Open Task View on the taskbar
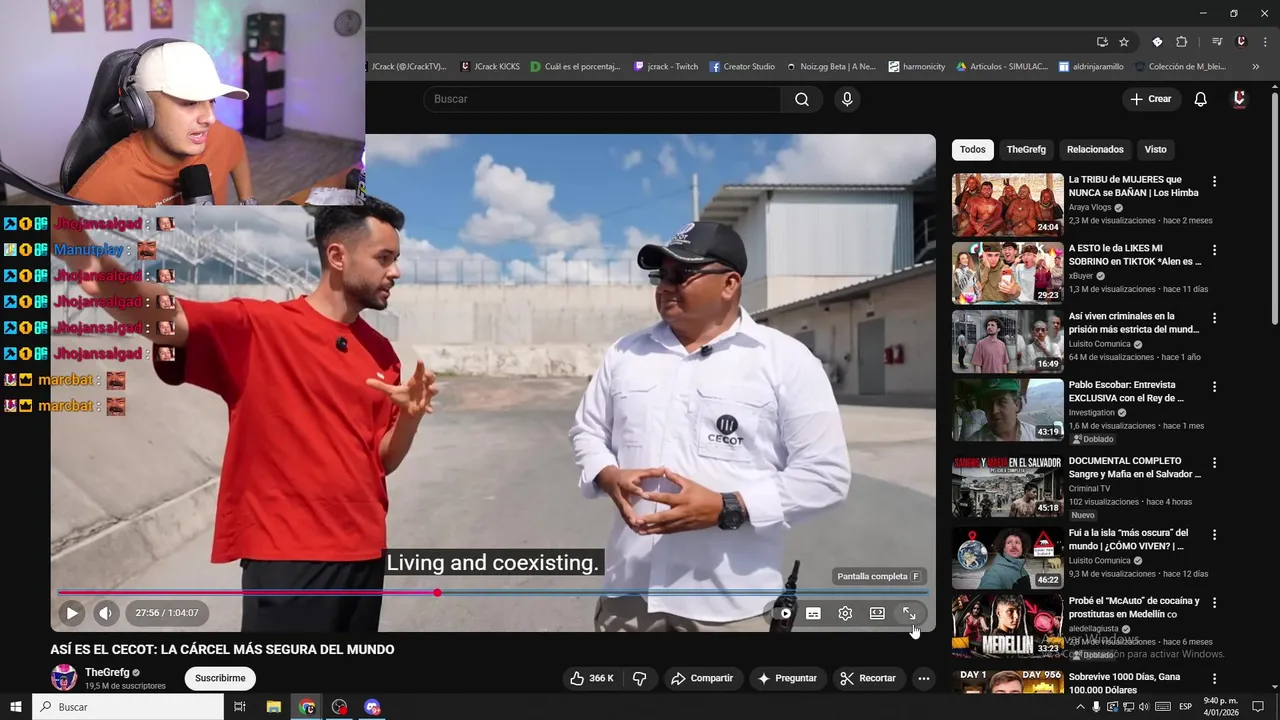 240,707
